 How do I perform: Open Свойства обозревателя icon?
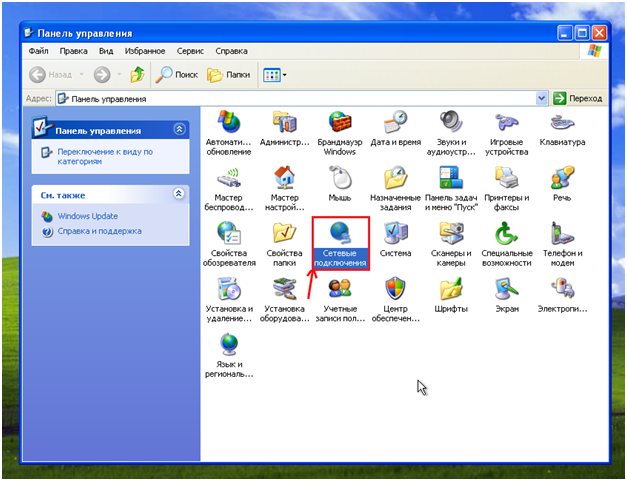pos(229,244)
